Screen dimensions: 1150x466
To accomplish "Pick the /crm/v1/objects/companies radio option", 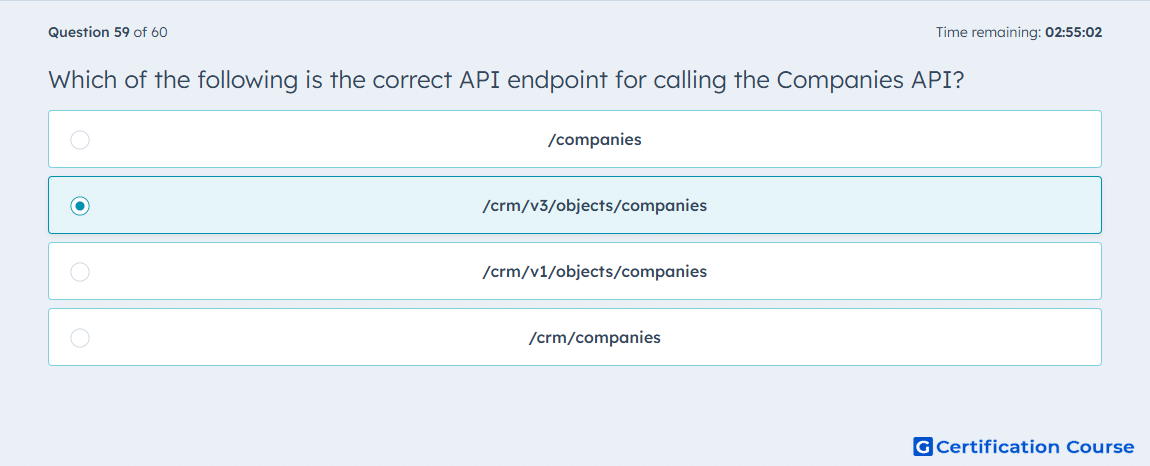I will coord(80,272).
